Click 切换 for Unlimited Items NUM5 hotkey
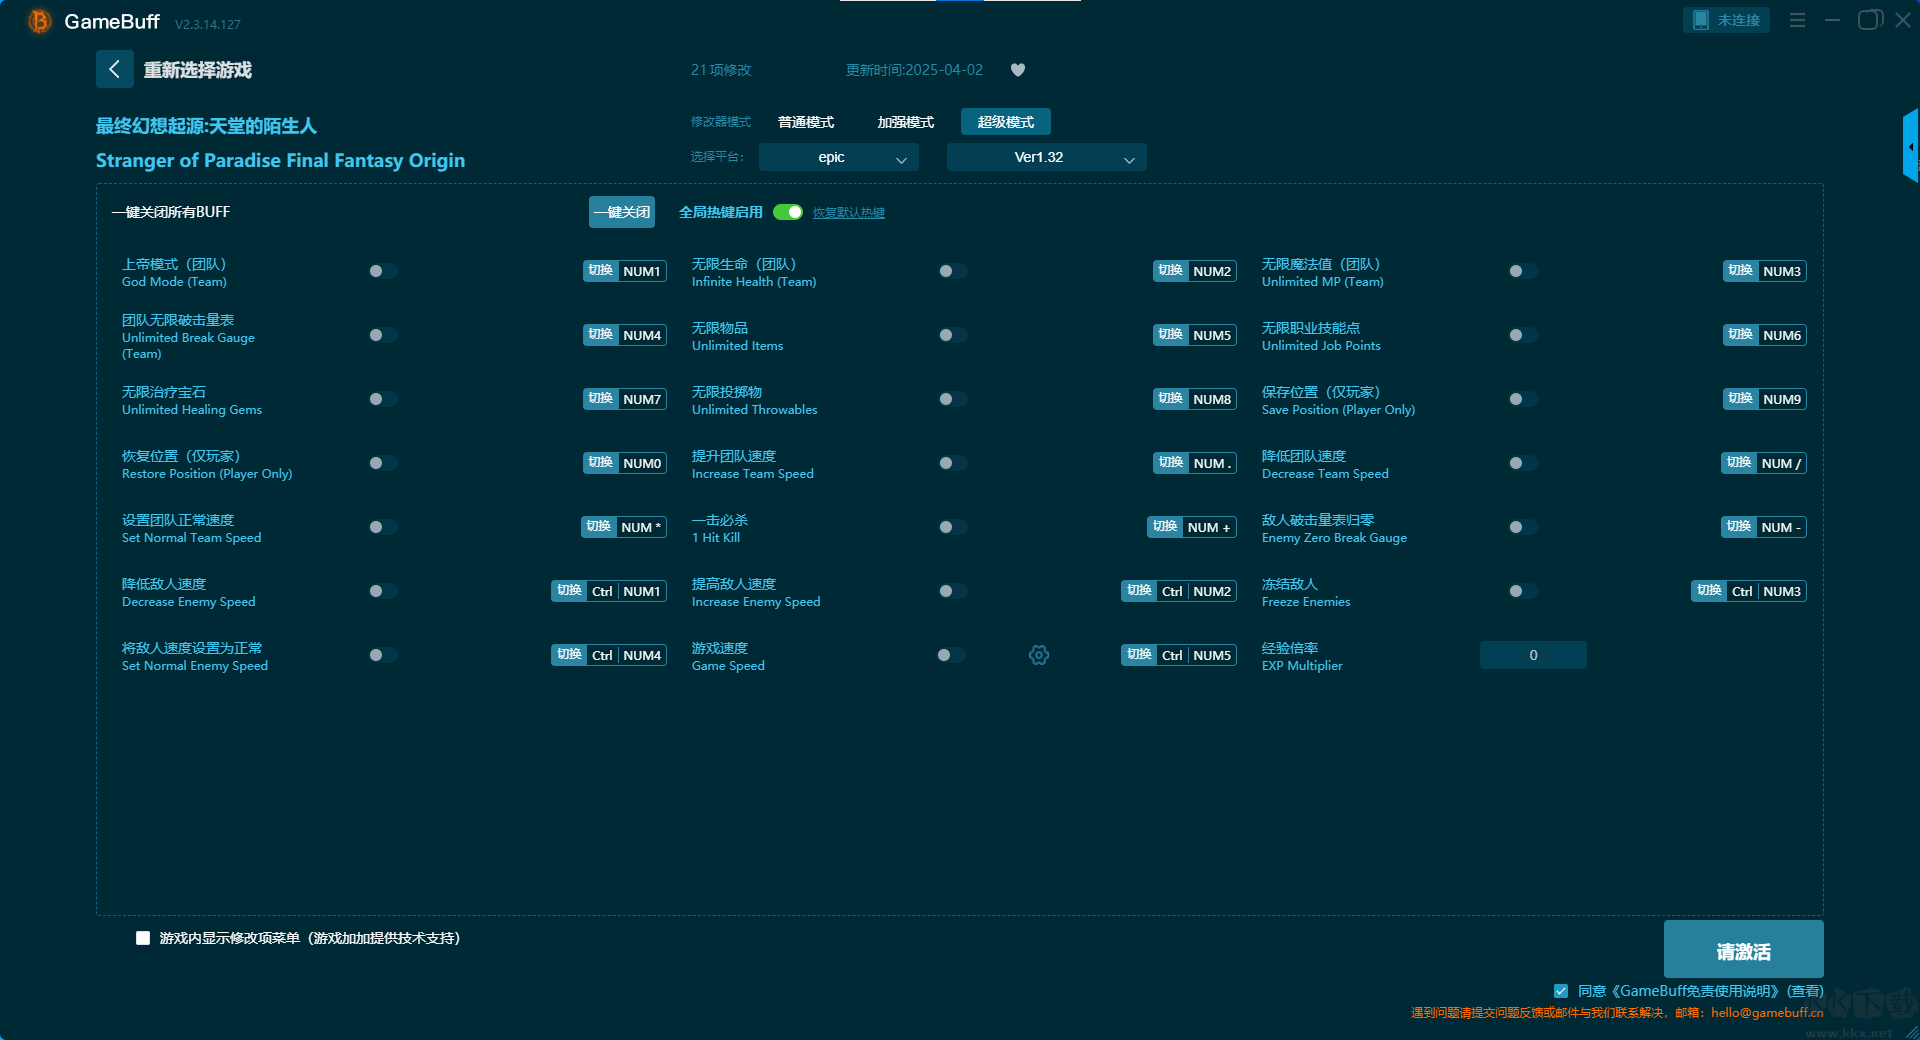 (x=1170, y=335)
